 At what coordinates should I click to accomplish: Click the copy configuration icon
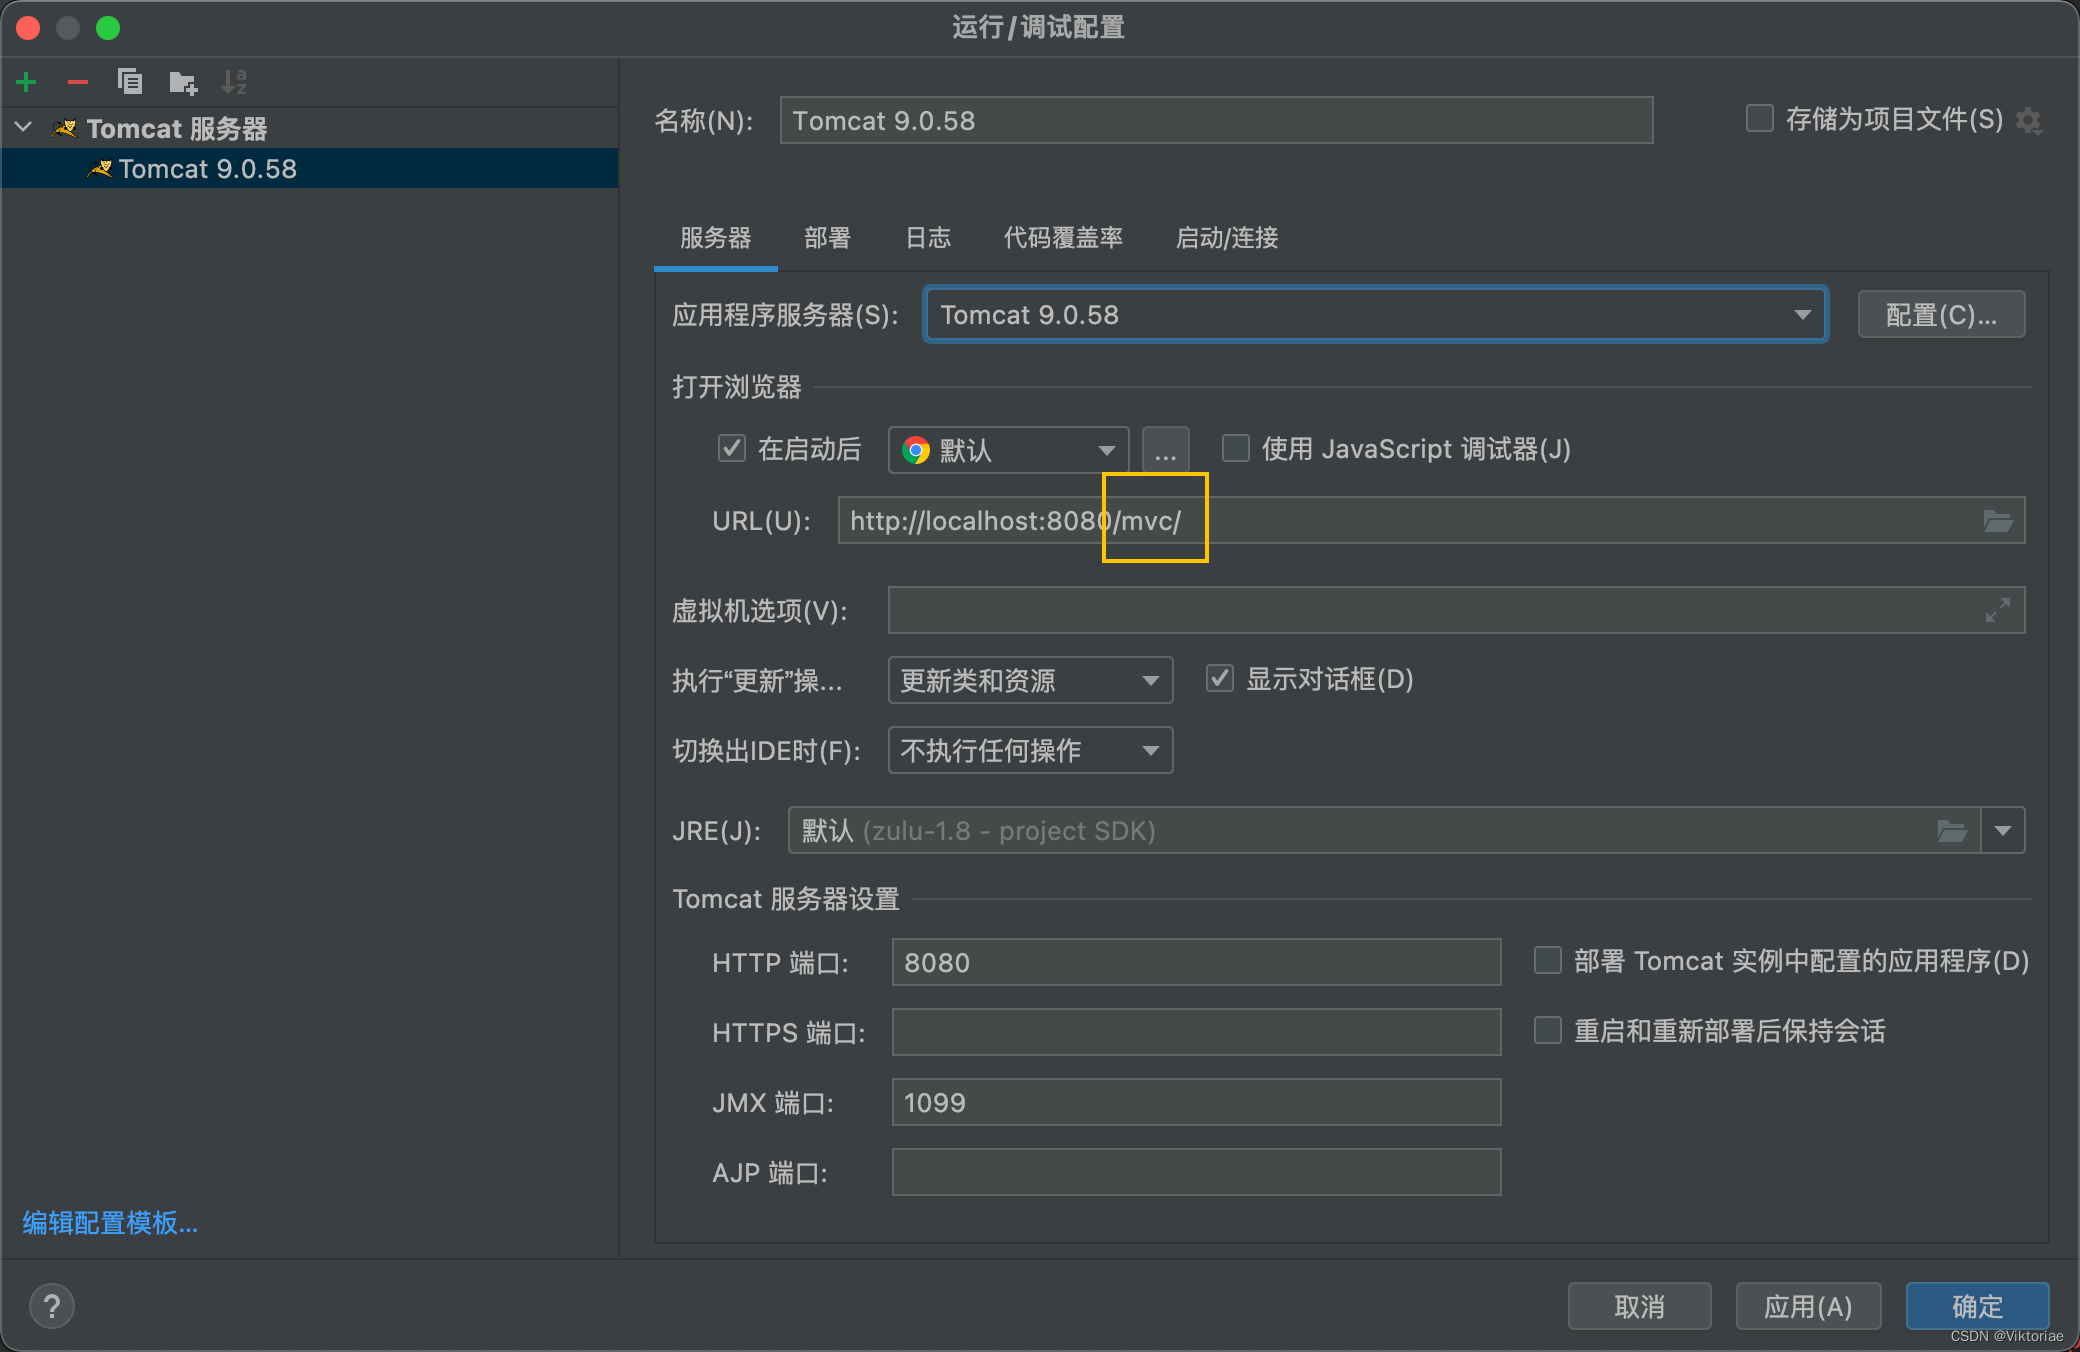pos(130,82)
